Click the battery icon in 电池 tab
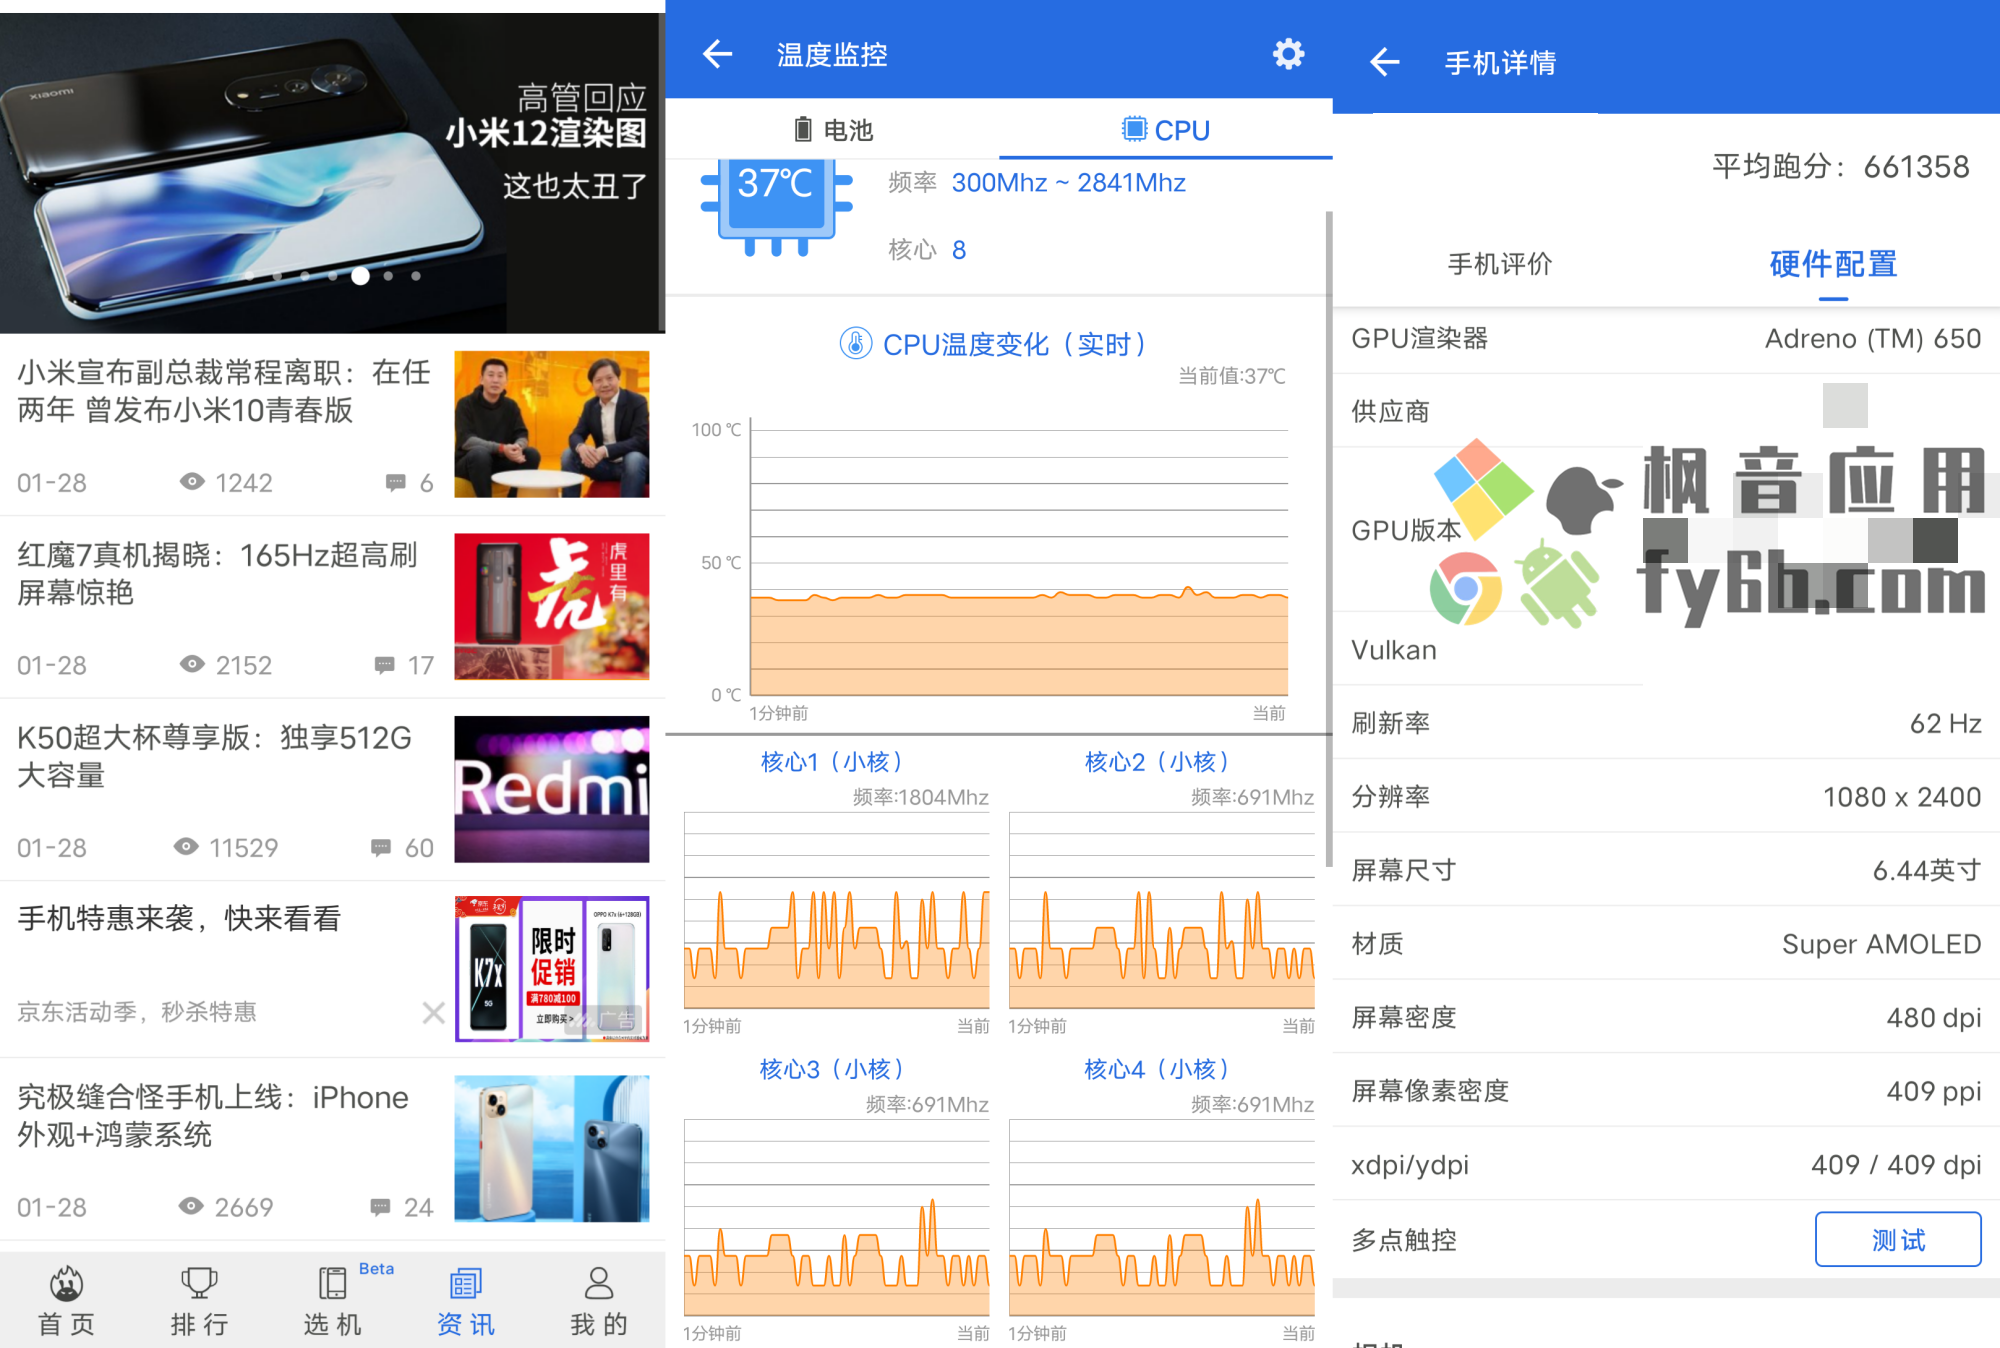Screen dimensions: 2000x1348 (x=802, y=130)
